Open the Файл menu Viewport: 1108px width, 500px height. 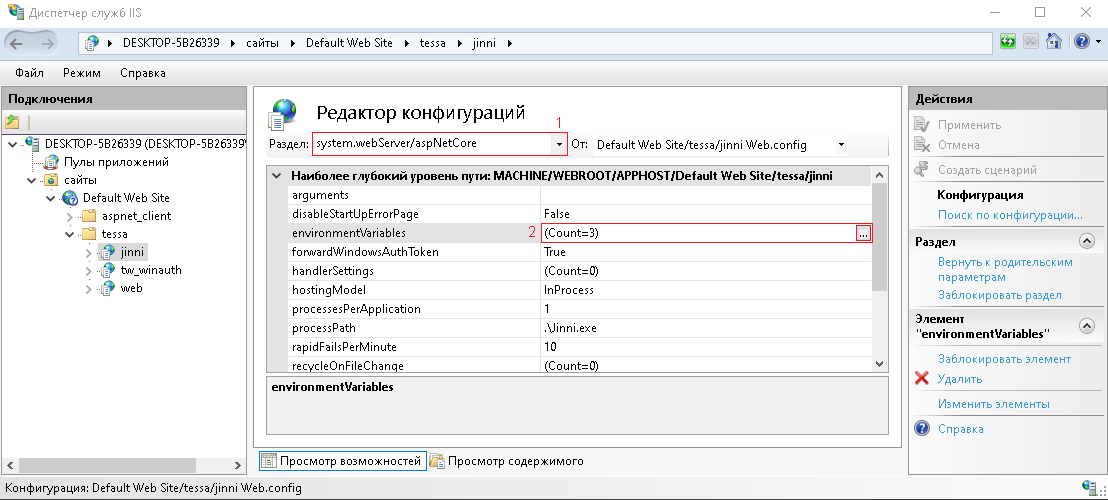(29, 73)
